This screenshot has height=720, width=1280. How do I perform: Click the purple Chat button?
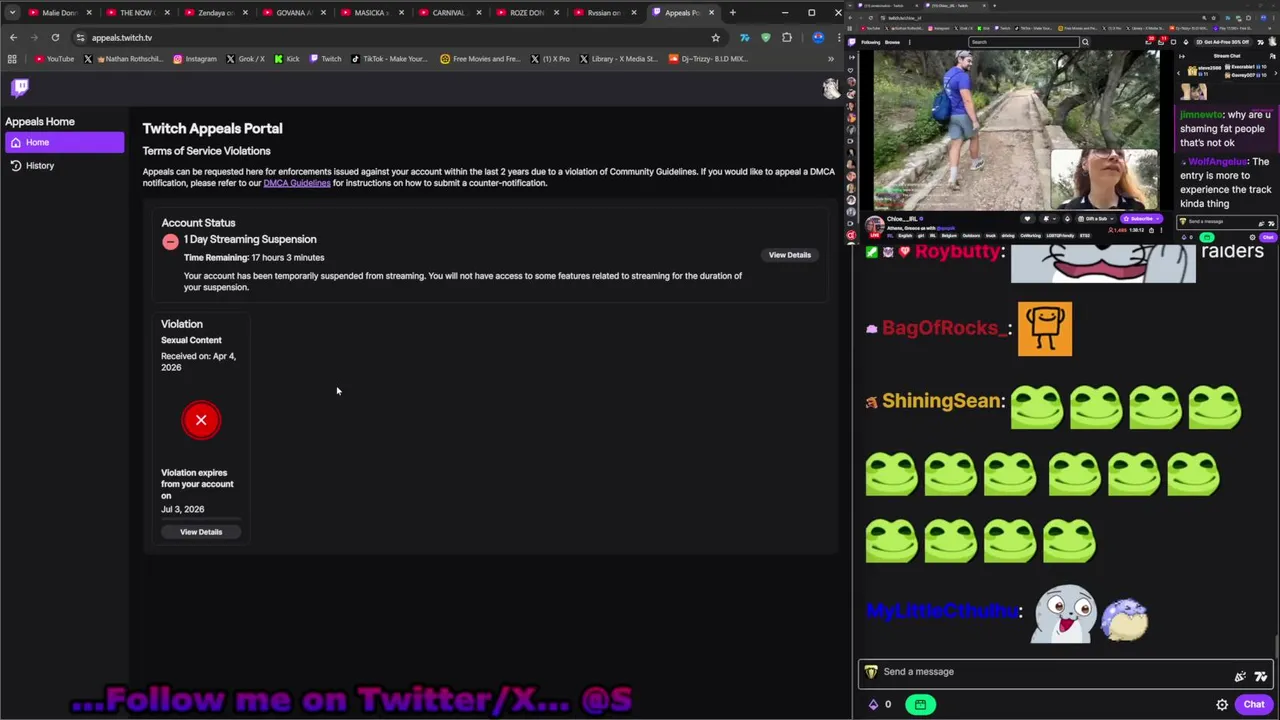coord(1254,705)
